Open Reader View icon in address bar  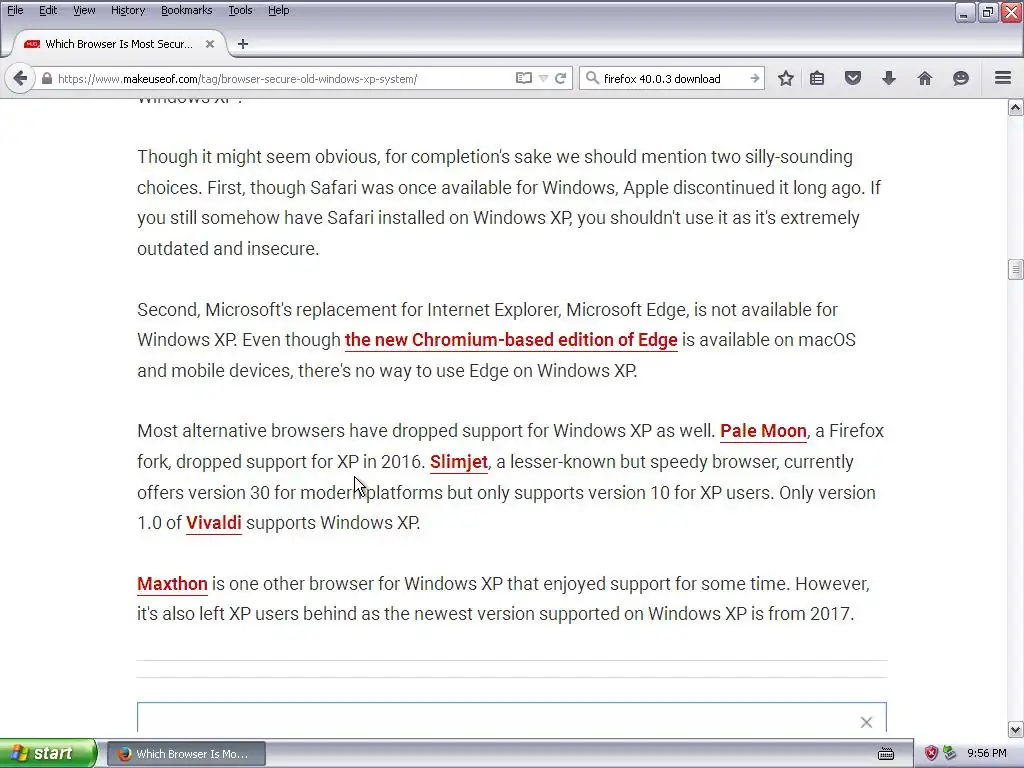click(x=524, y=78)
